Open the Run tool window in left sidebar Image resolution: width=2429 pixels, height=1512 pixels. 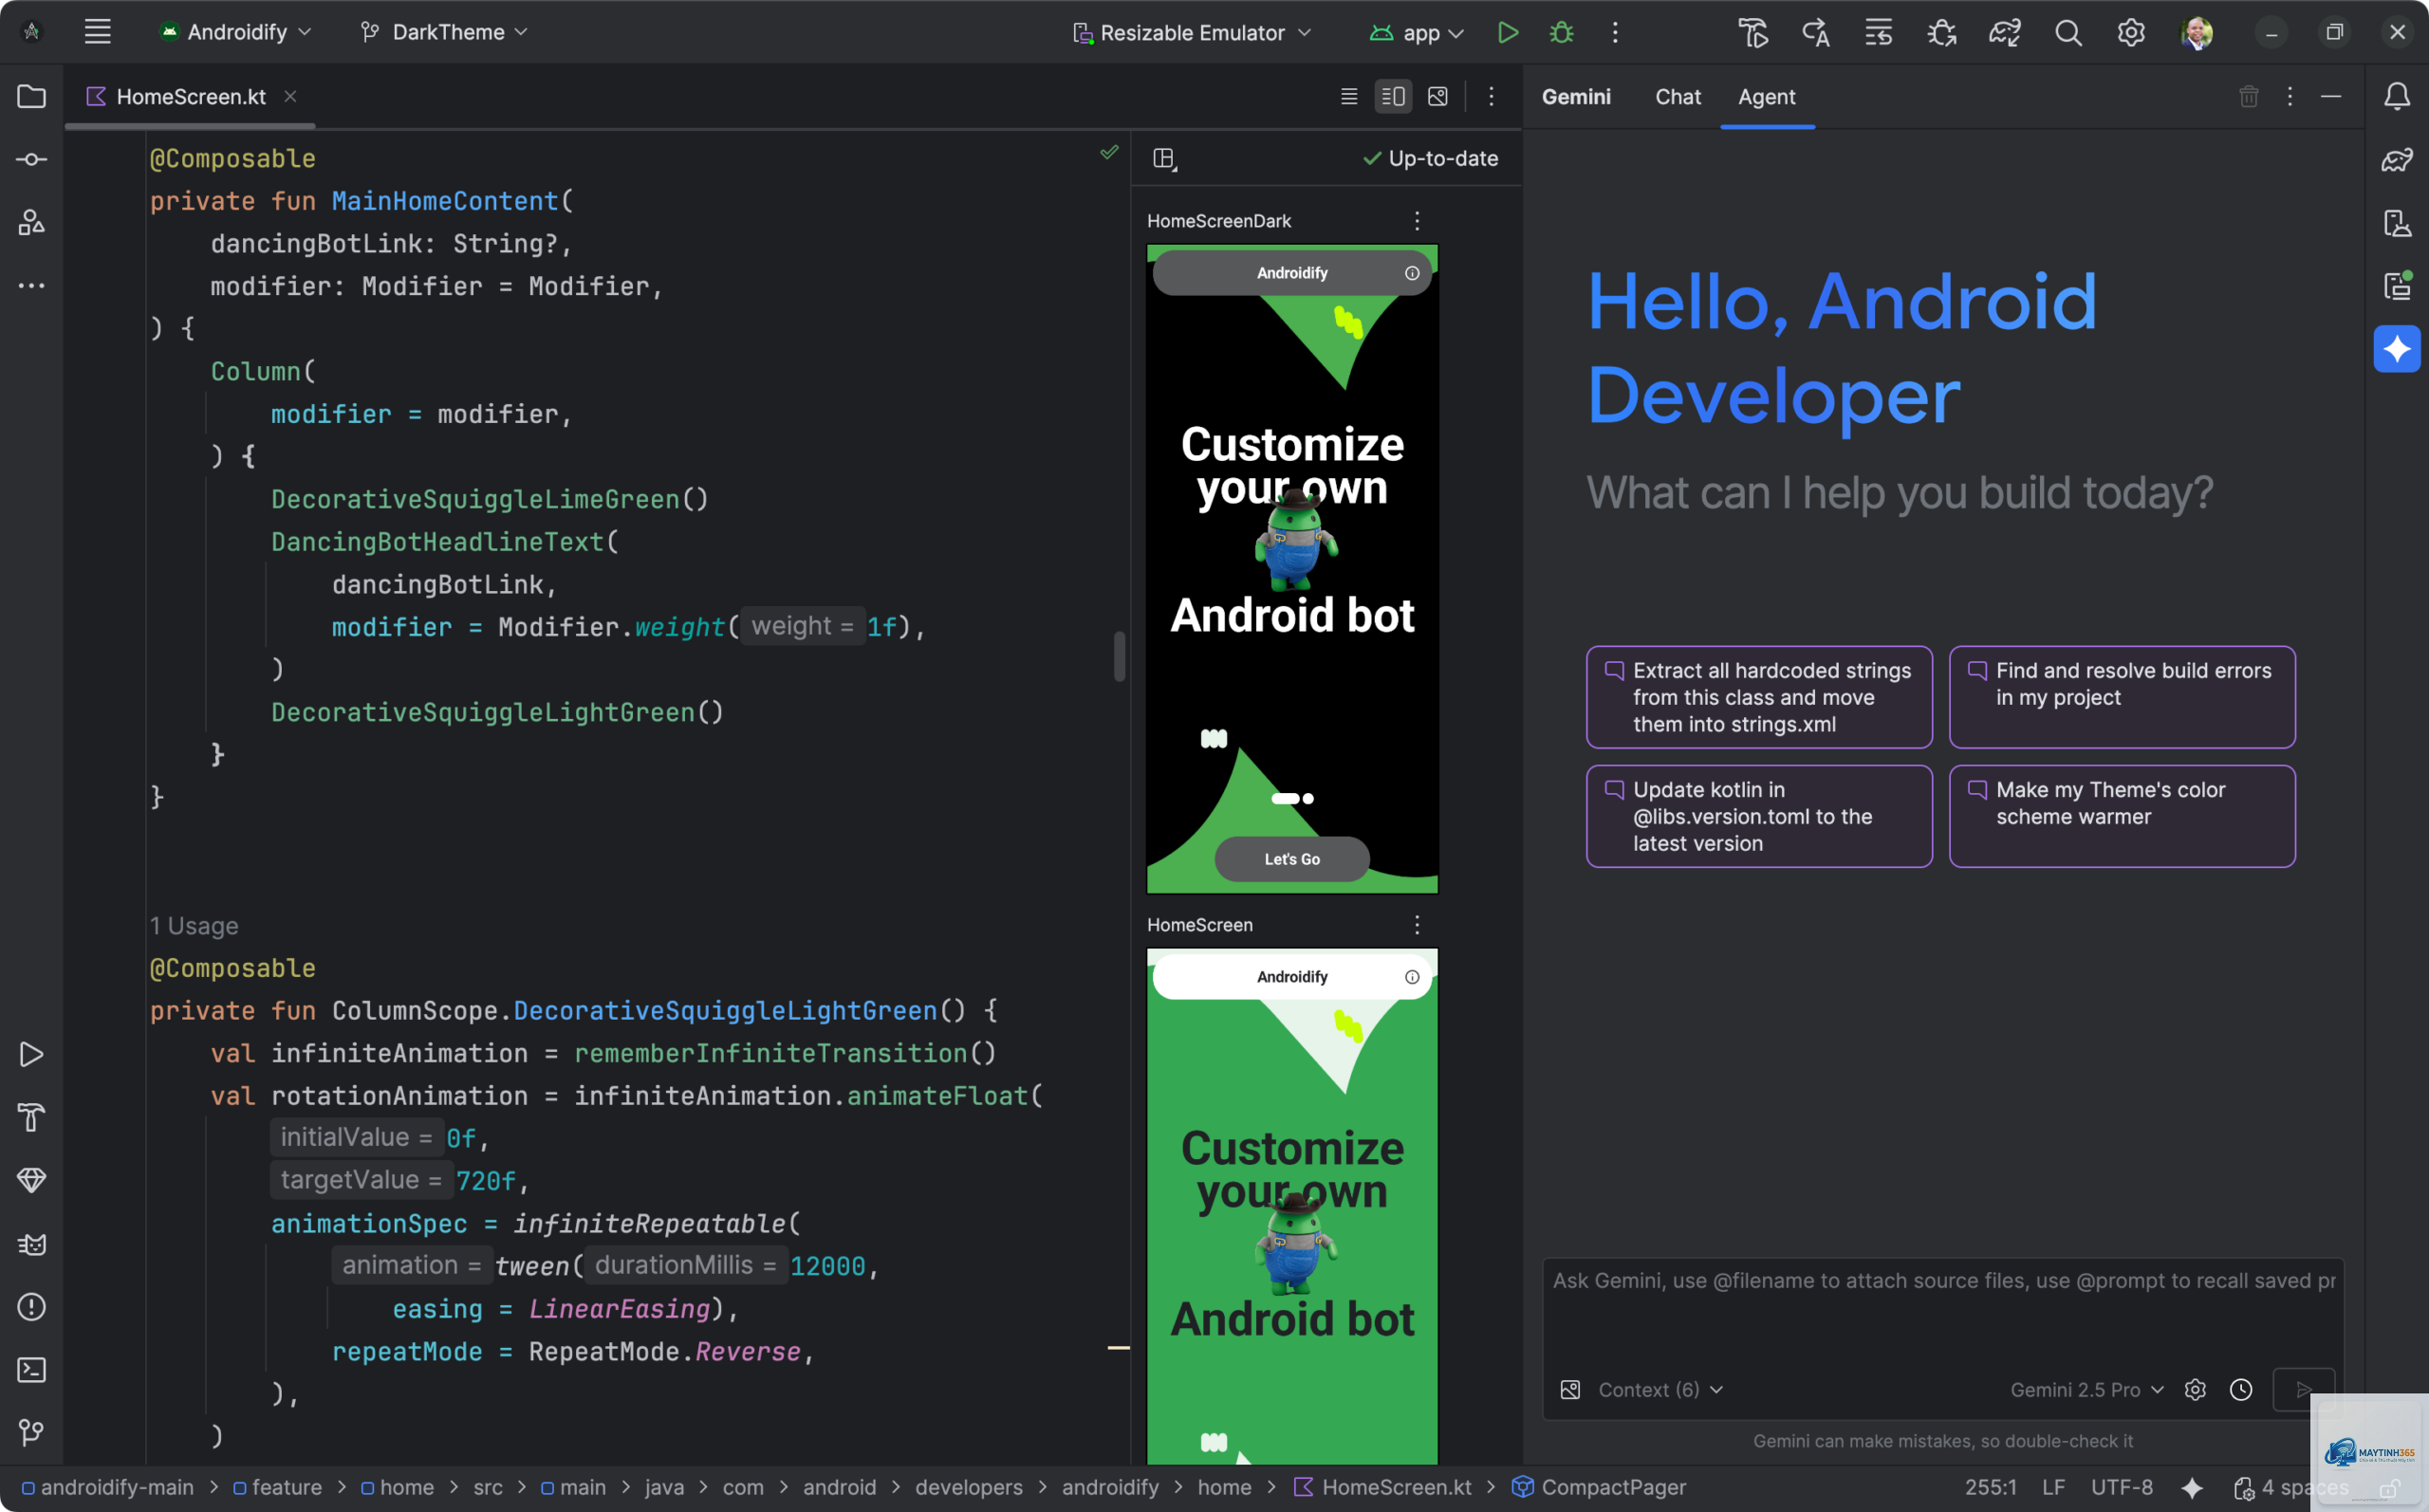pyautogui.click(x=31, y=1055)
